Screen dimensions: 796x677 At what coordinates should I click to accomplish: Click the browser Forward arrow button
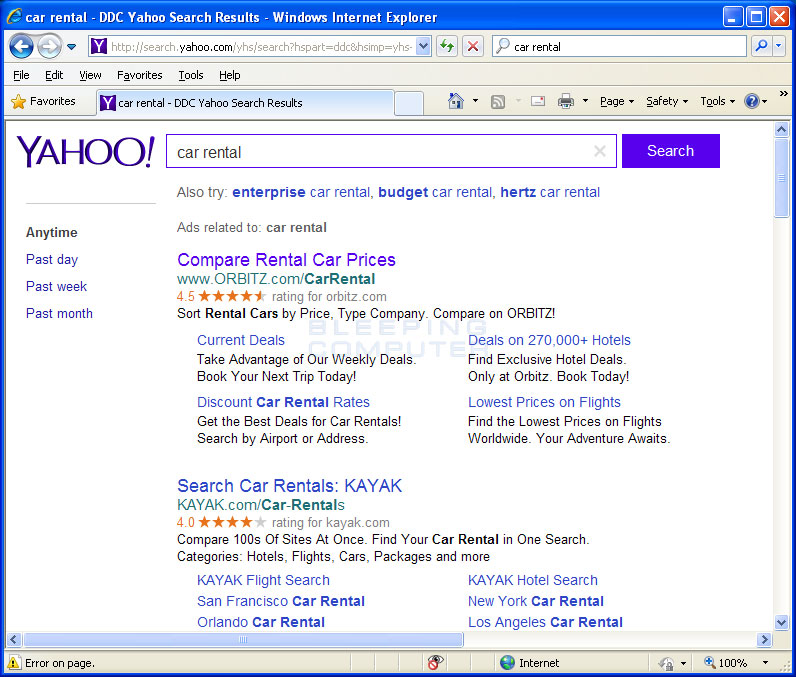click(50, 47)
